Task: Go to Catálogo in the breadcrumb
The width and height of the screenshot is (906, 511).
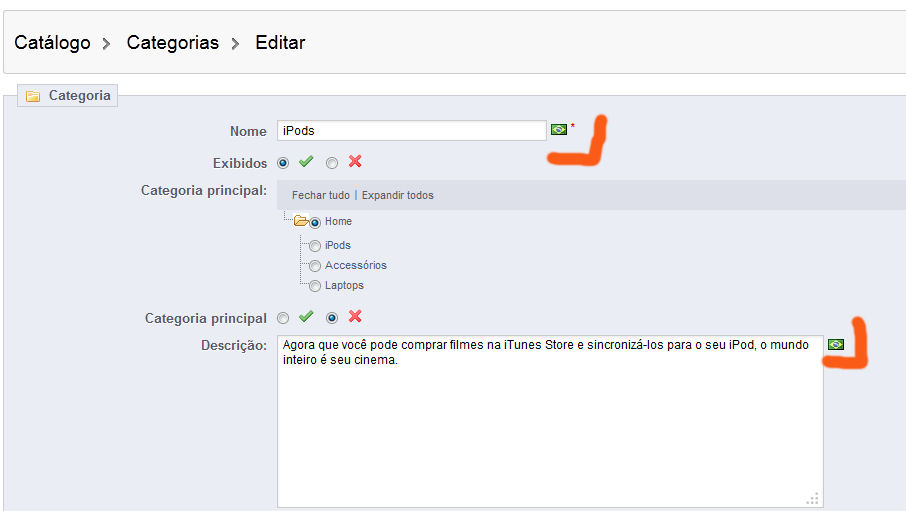Action: pyautogui.click(x=52, y=43)
